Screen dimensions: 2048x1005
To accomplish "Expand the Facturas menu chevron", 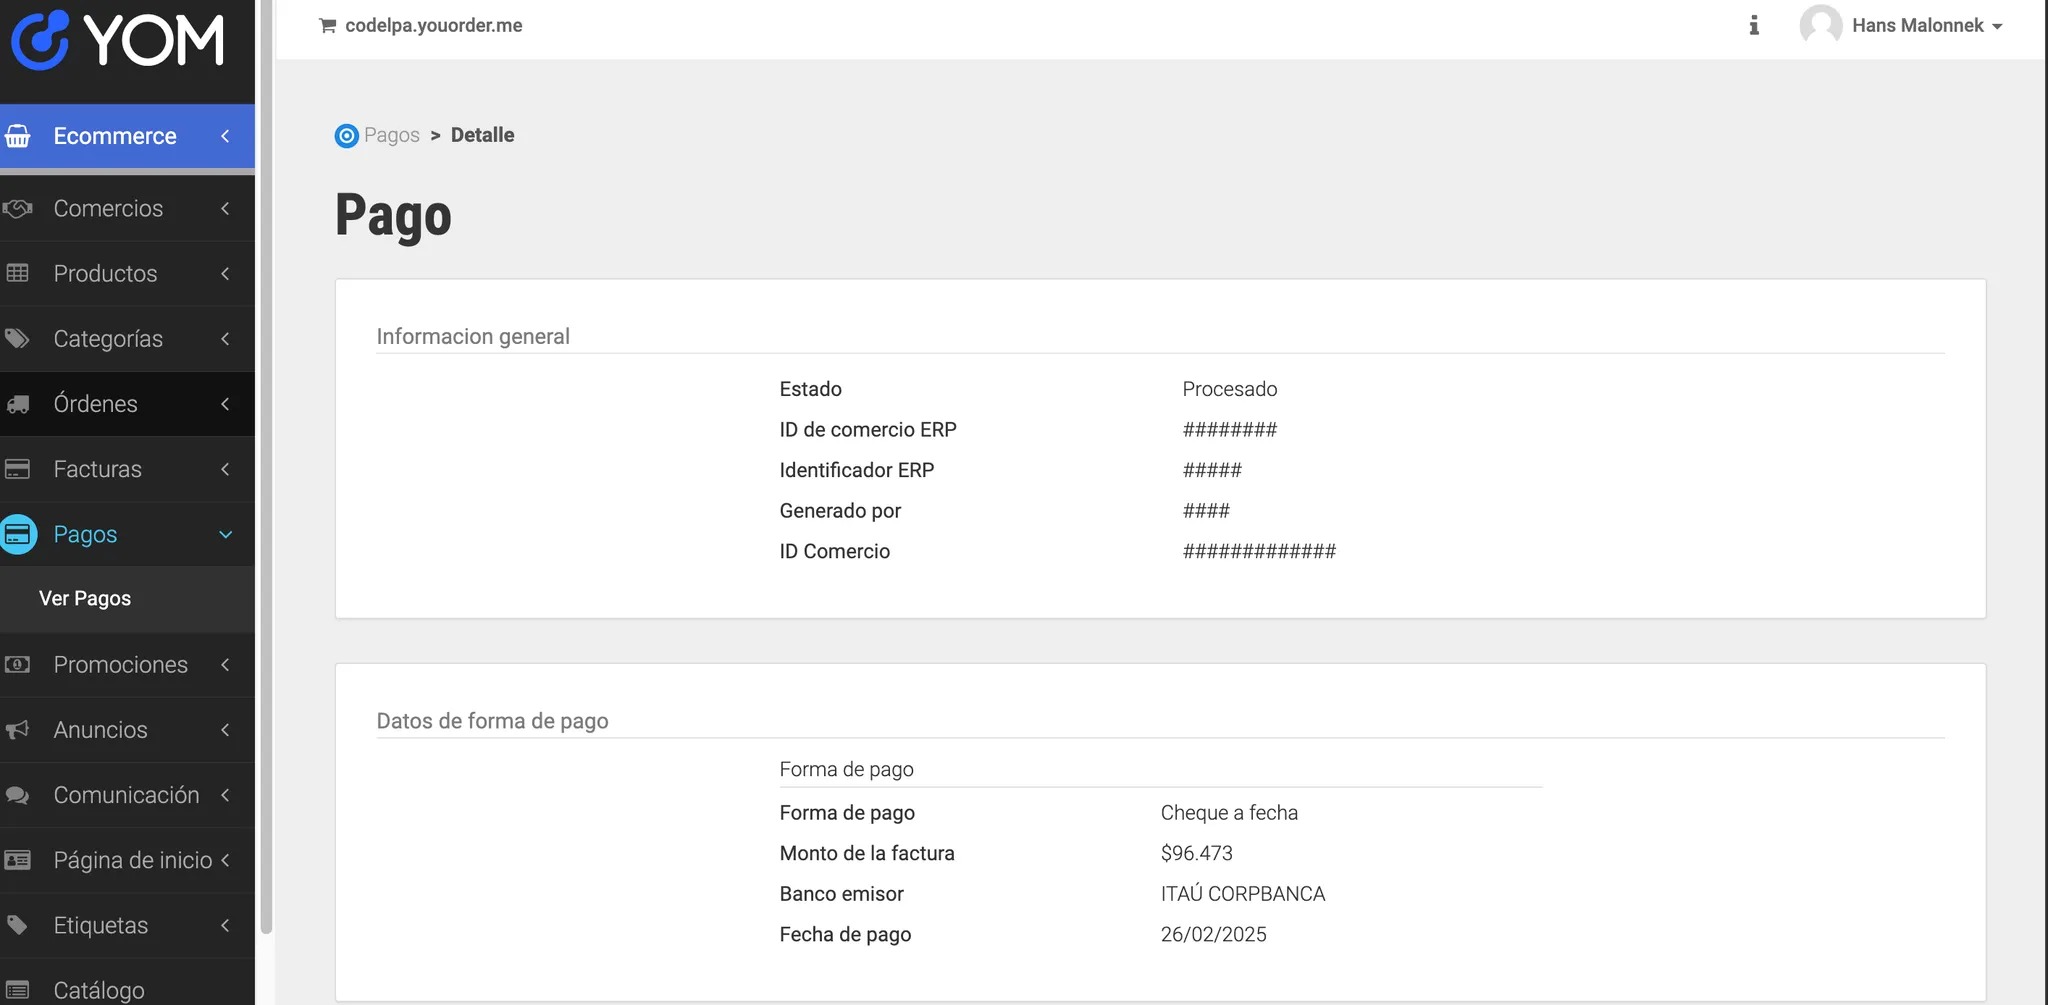I will click(x=225, y=469).
